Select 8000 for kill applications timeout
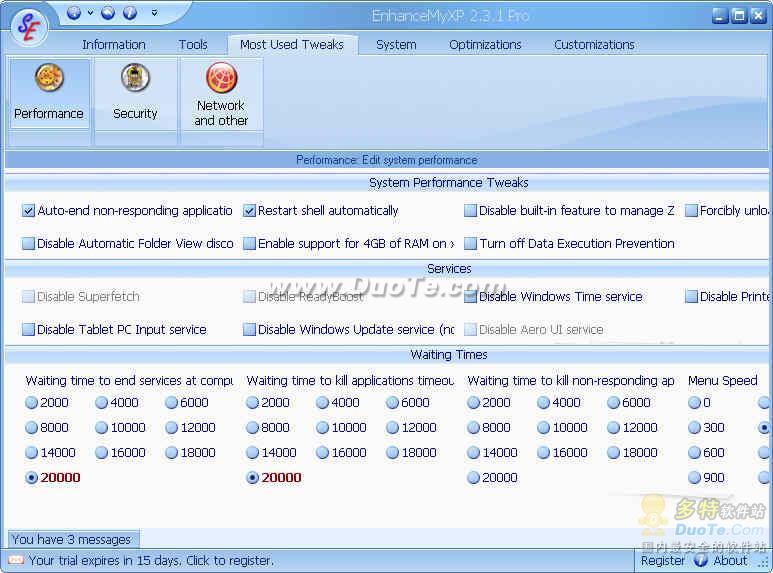Image resolution: width=773 pixels, height=573 pixels. [x=252, y=428]
